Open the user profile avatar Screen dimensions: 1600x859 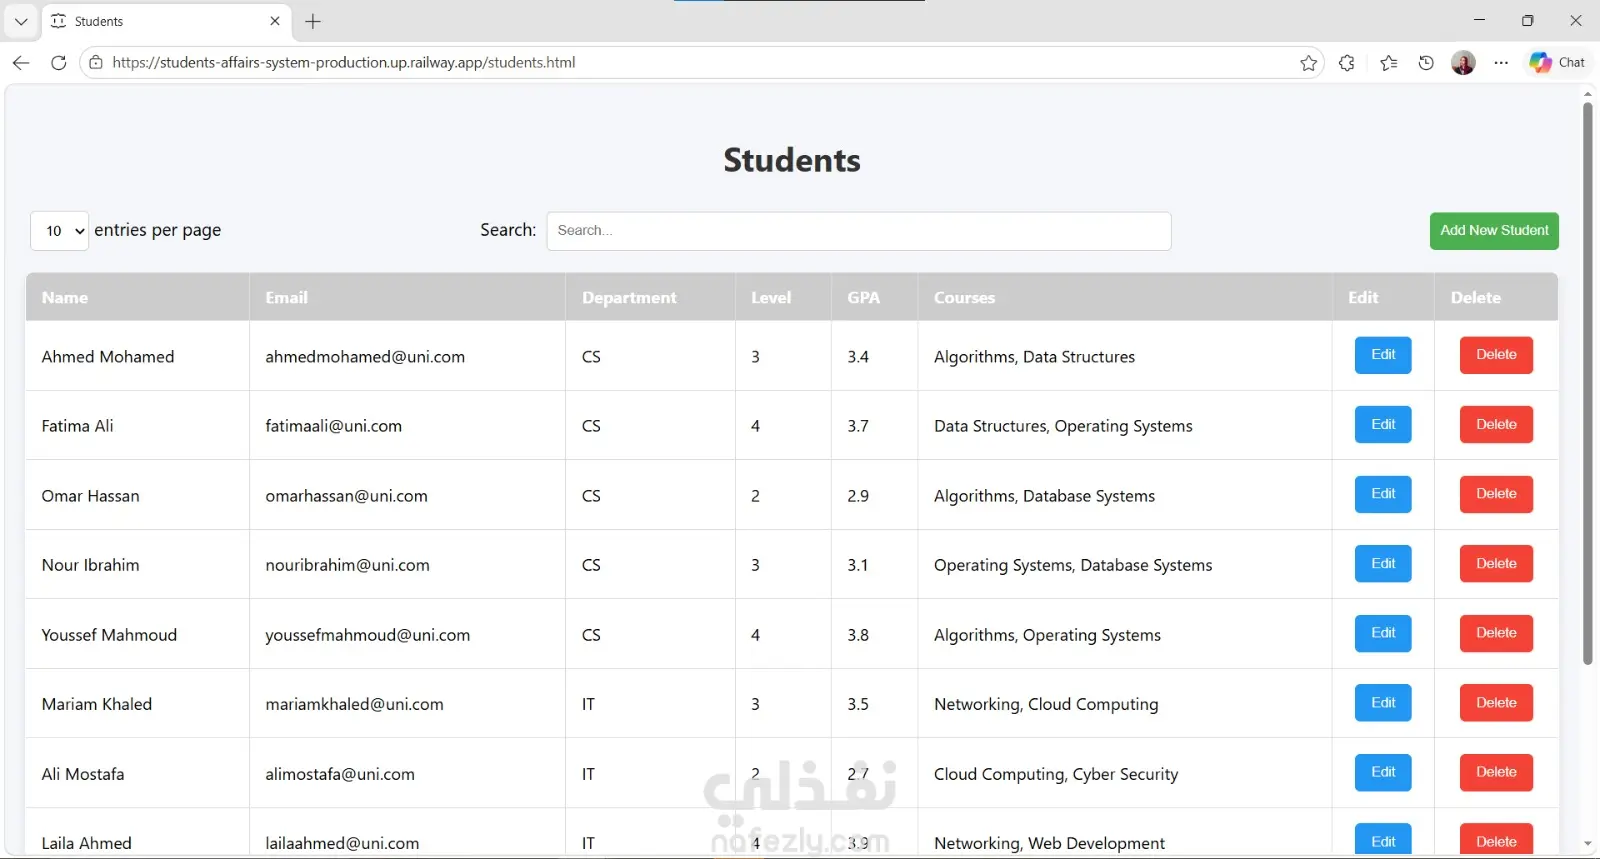(x=1463, y=63)
